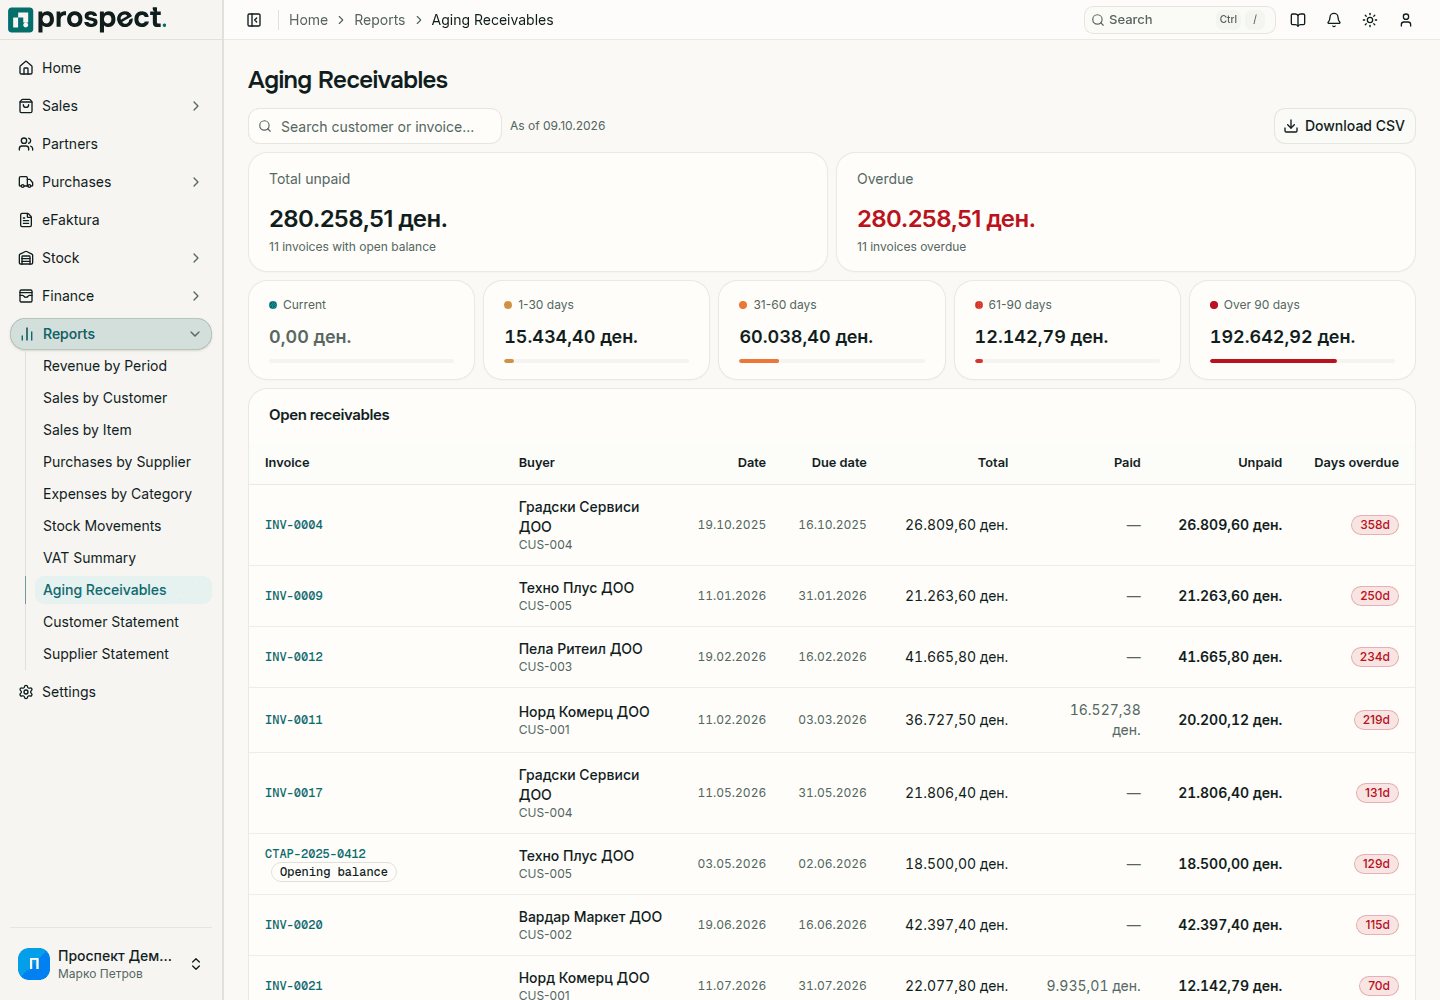Click the 31-60 days progress bar

coord(832,361)
